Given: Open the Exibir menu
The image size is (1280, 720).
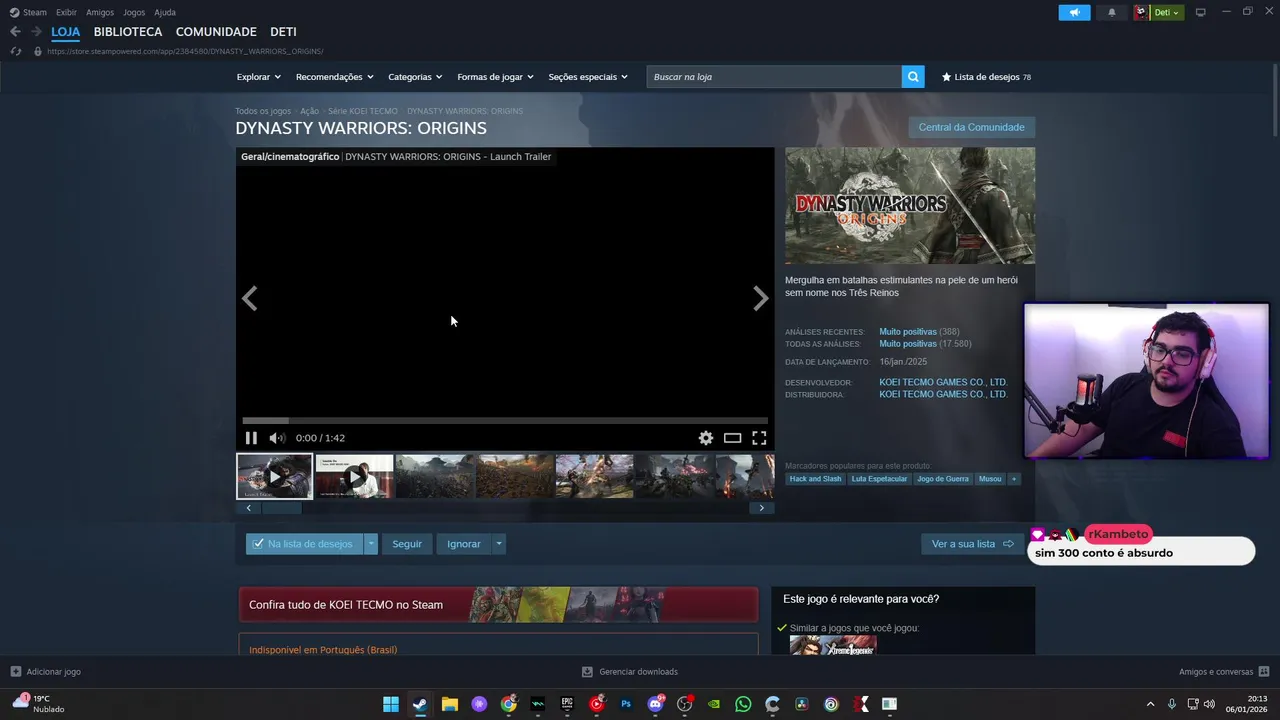Looking at the screenshot, I should click(x=66, y=12).
